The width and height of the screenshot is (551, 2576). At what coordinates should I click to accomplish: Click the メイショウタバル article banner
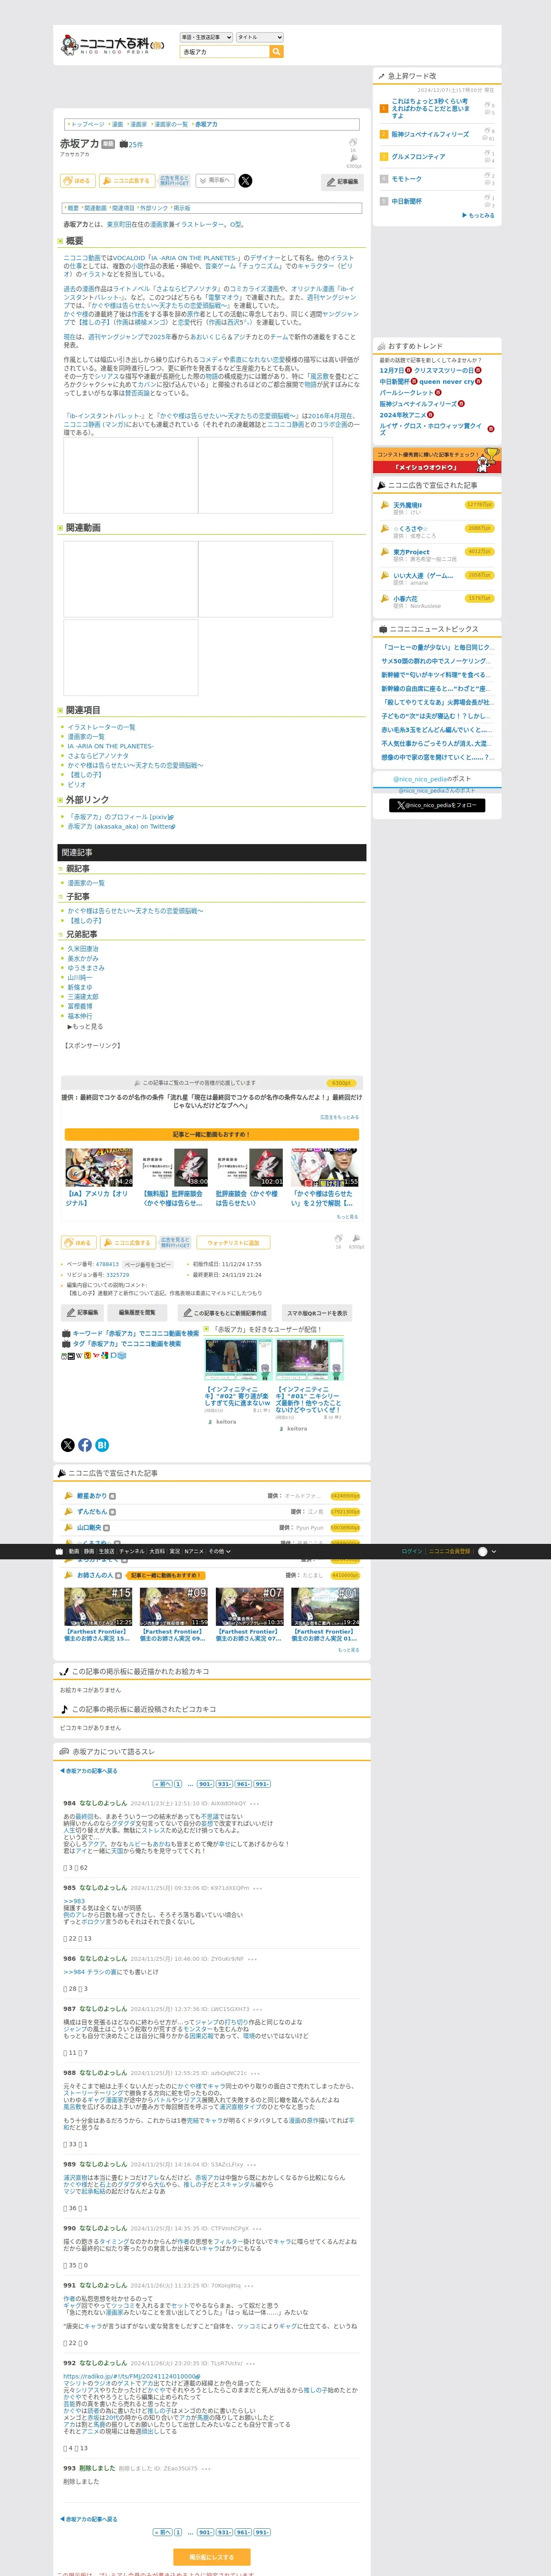click(x=437, y=461)
